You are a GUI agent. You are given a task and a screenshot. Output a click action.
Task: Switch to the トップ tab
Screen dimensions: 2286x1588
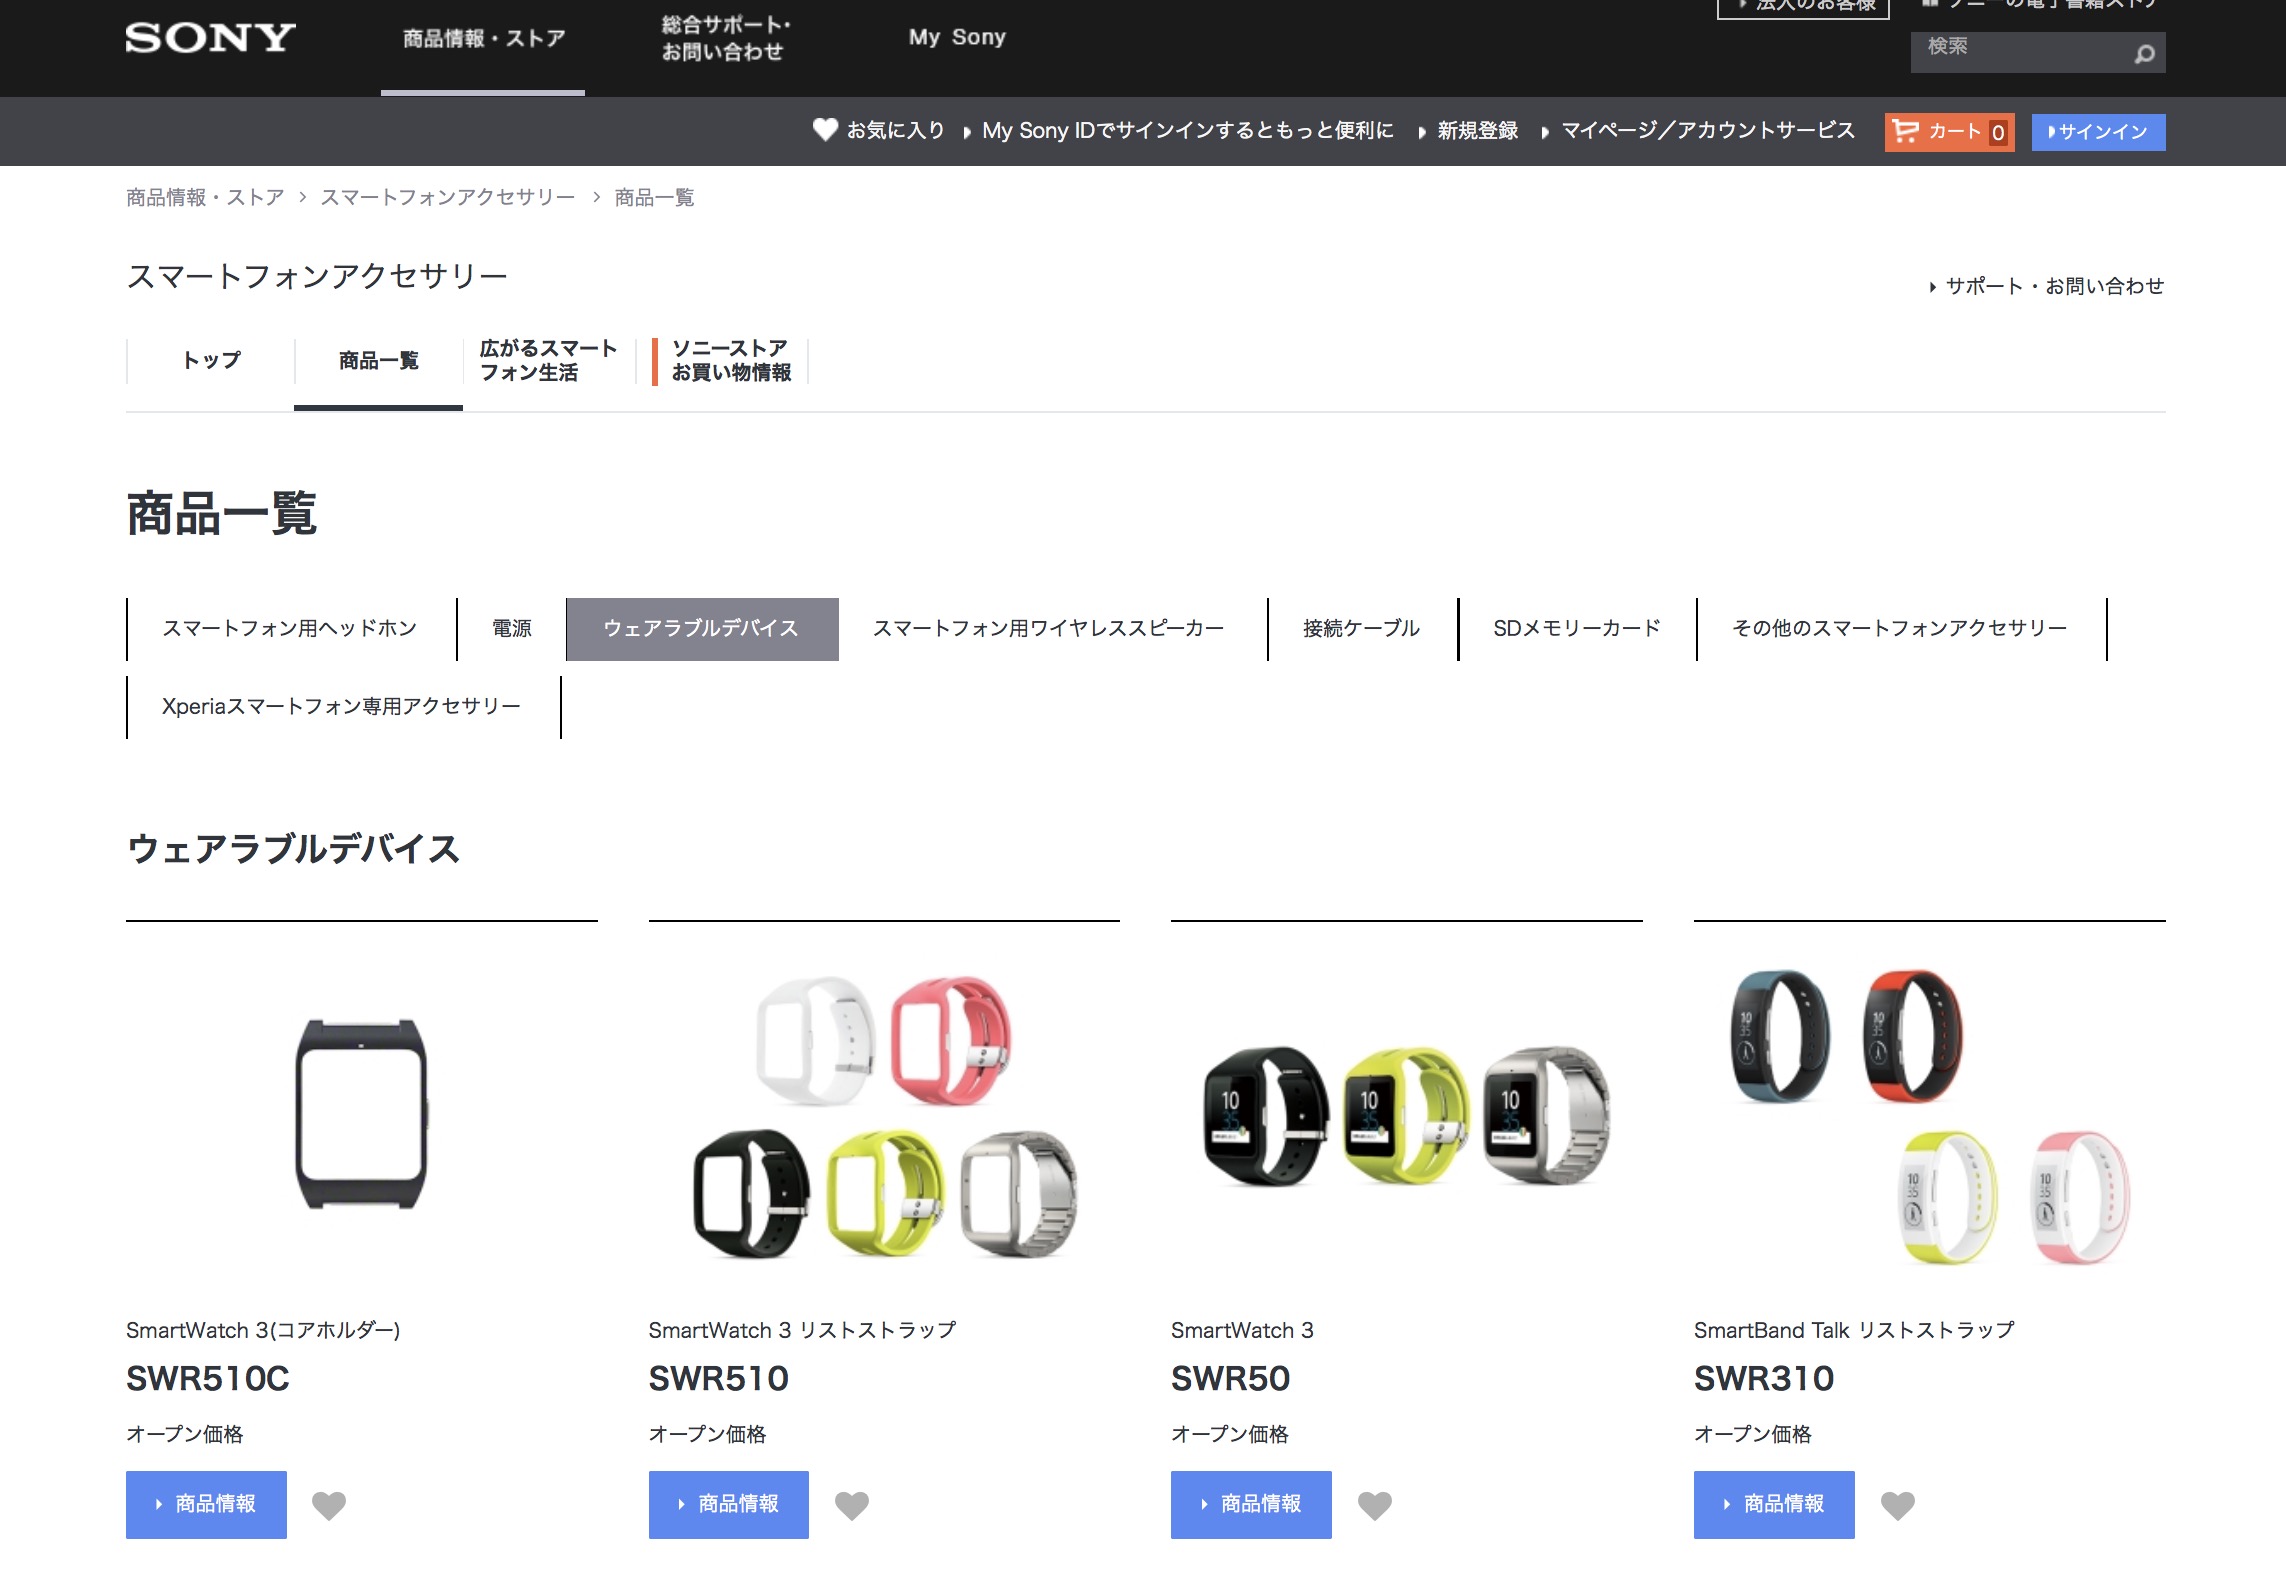point(211,360)
